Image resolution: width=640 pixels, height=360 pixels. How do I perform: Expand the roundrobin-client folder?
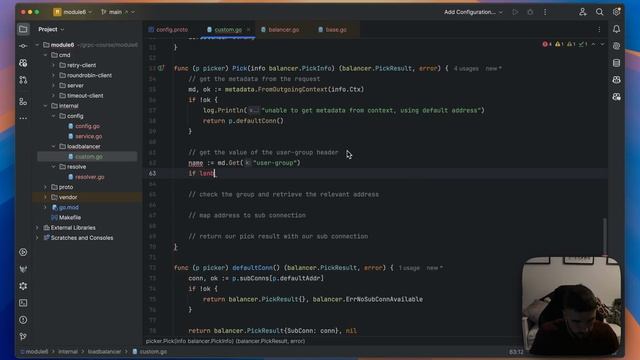(53, 76)
